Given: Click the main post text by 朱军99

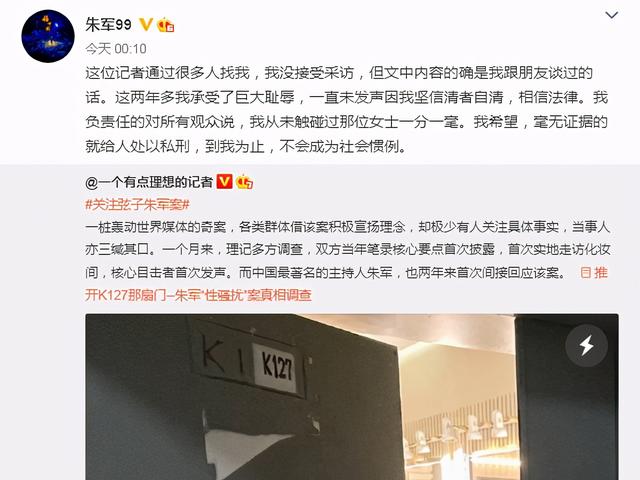Looking at the screenshot, I should [x=347, y=109].
